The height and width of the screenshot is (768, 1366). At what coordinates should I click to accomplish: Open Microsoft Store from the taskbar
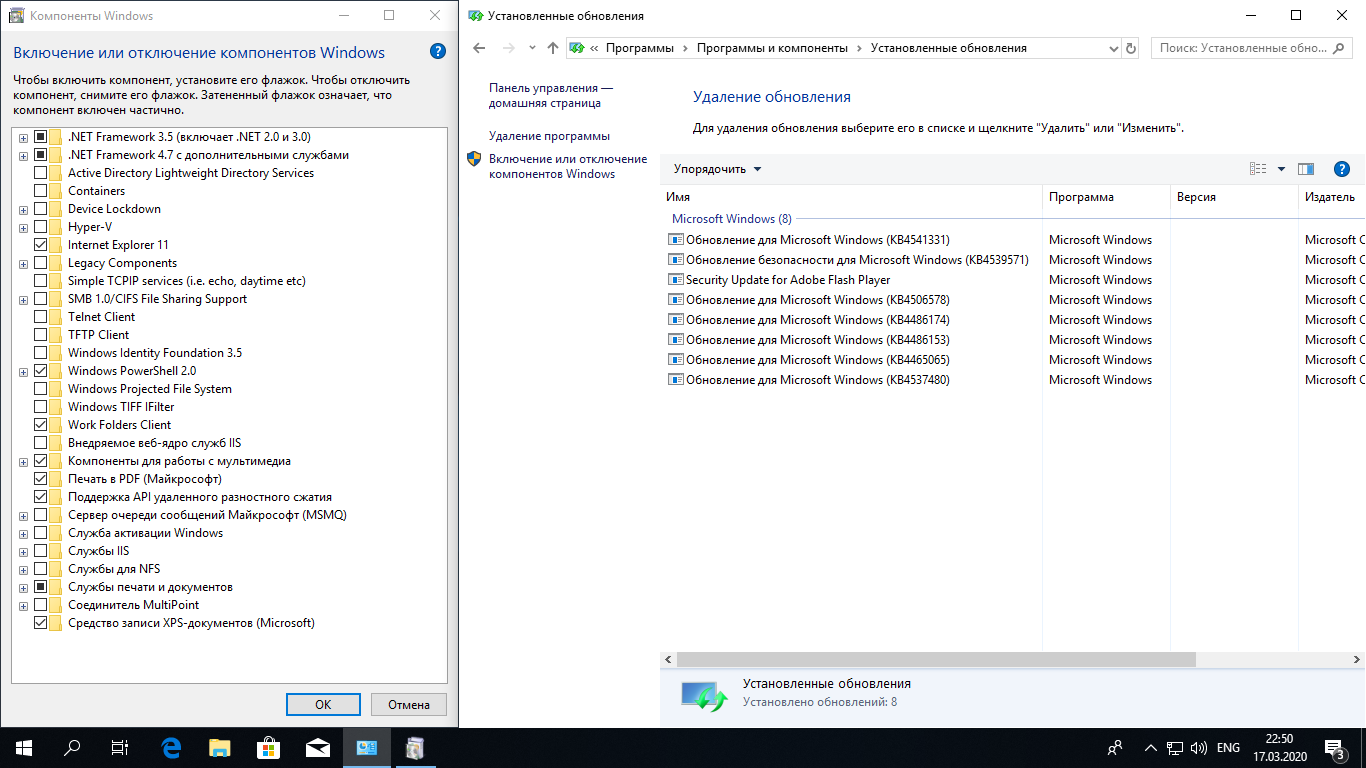(268, 747)
